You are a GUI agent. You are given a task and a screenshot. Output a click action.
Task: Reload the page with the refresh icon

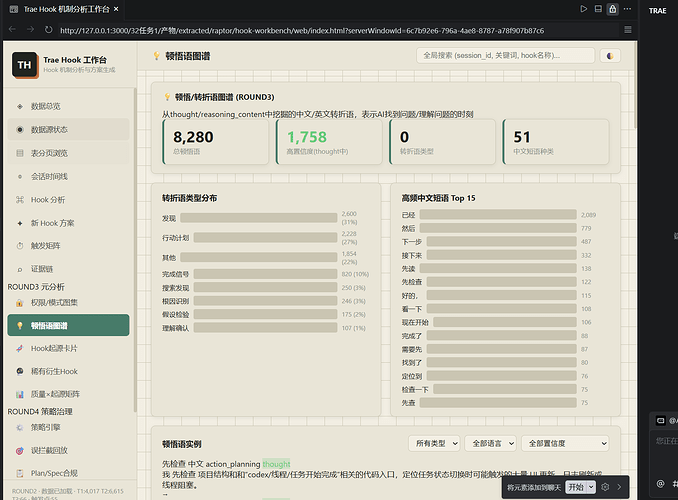tap(48, 30)
